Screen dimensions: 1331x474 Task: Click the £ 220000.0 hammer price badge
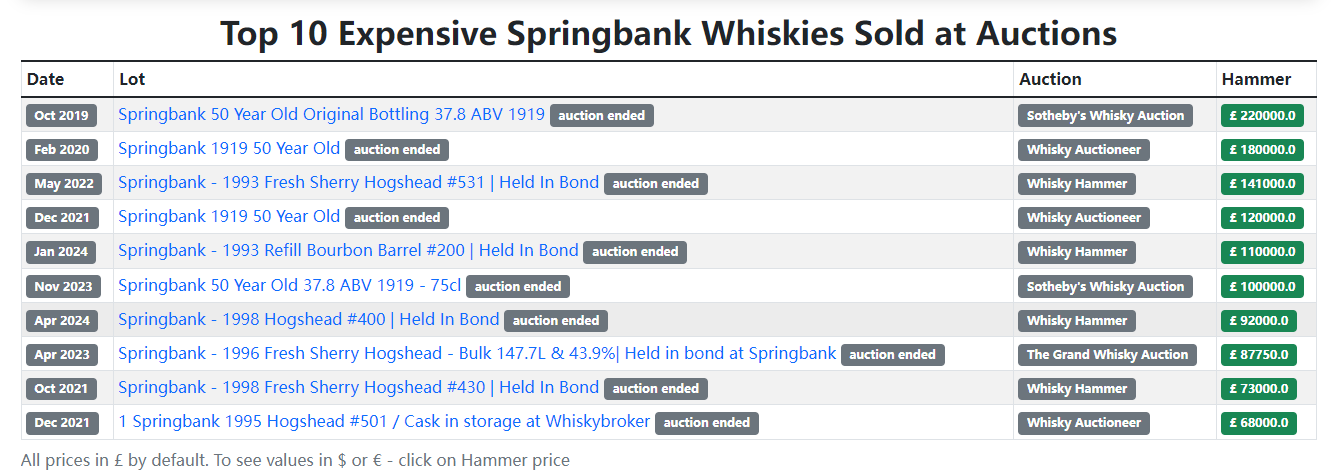[x=1262, y=116]
